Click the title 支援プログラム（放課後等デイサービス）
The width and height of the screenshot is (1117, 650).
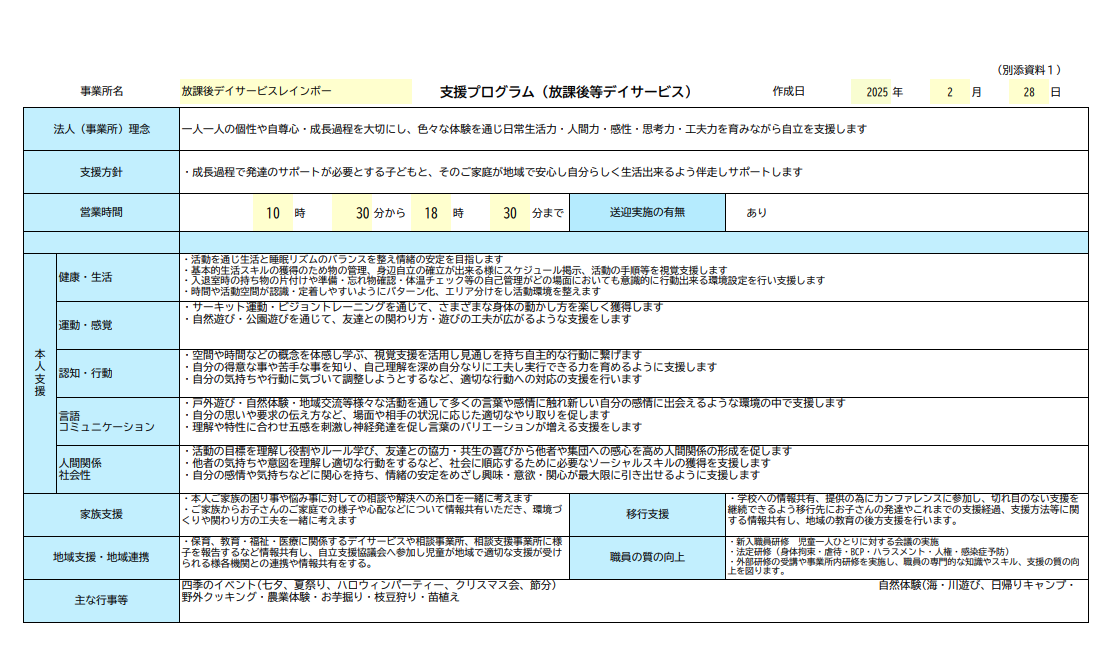click(566, 92)
